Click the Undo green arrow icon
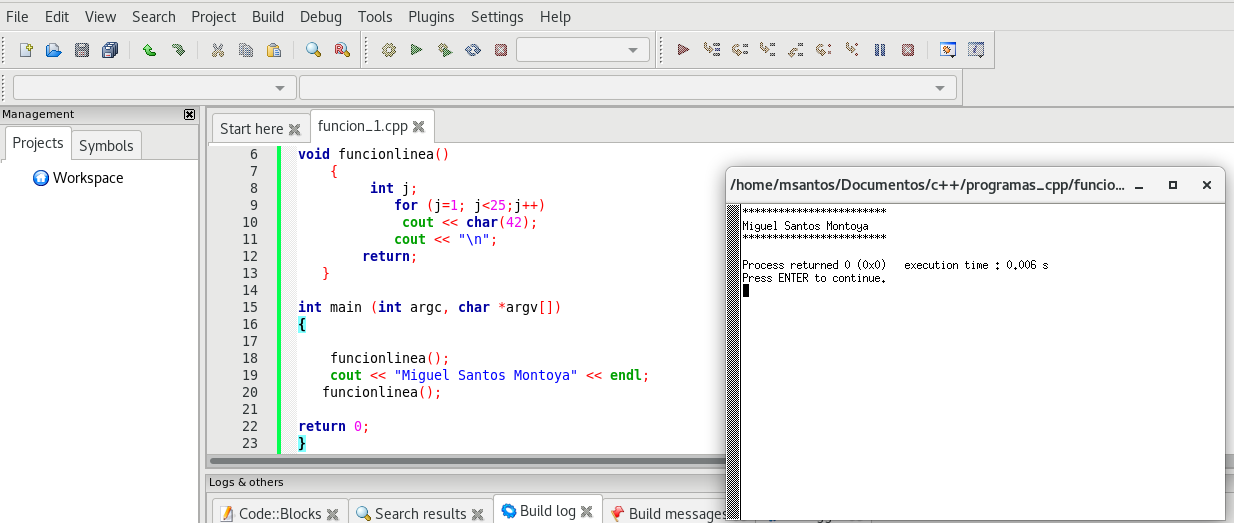1234x523 pixels. tap(150, 50)
